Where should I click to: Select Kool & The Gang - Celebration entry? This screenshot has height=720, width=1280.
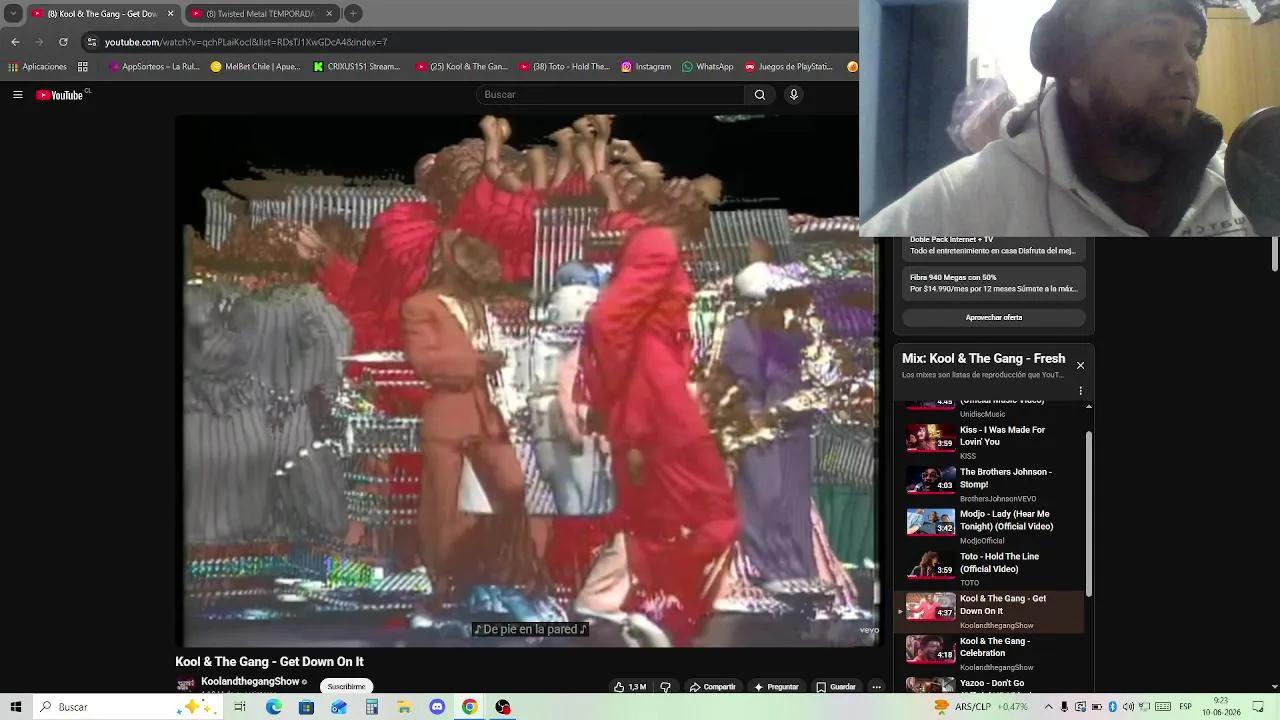click(x=990, y=653)
